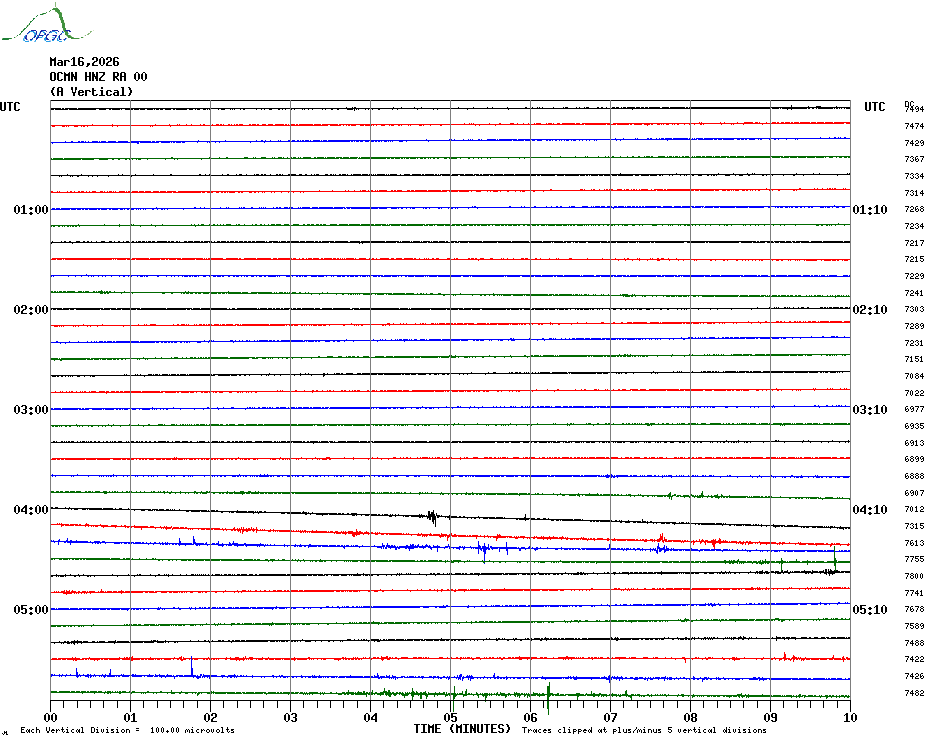Select the 10 minute tick label
Viewport: 930px width, 744px height.
point(849,718)
